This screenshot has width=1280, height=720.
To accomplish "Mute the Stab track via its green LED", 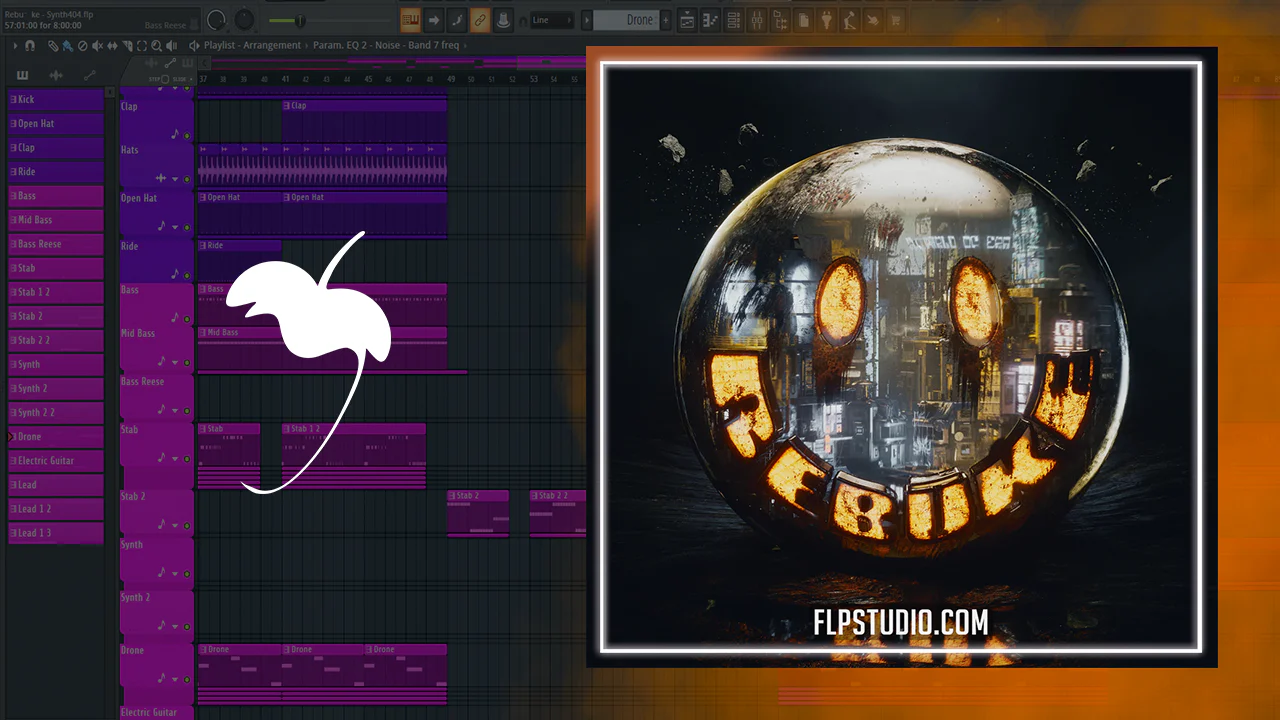I will coord(187,459).
